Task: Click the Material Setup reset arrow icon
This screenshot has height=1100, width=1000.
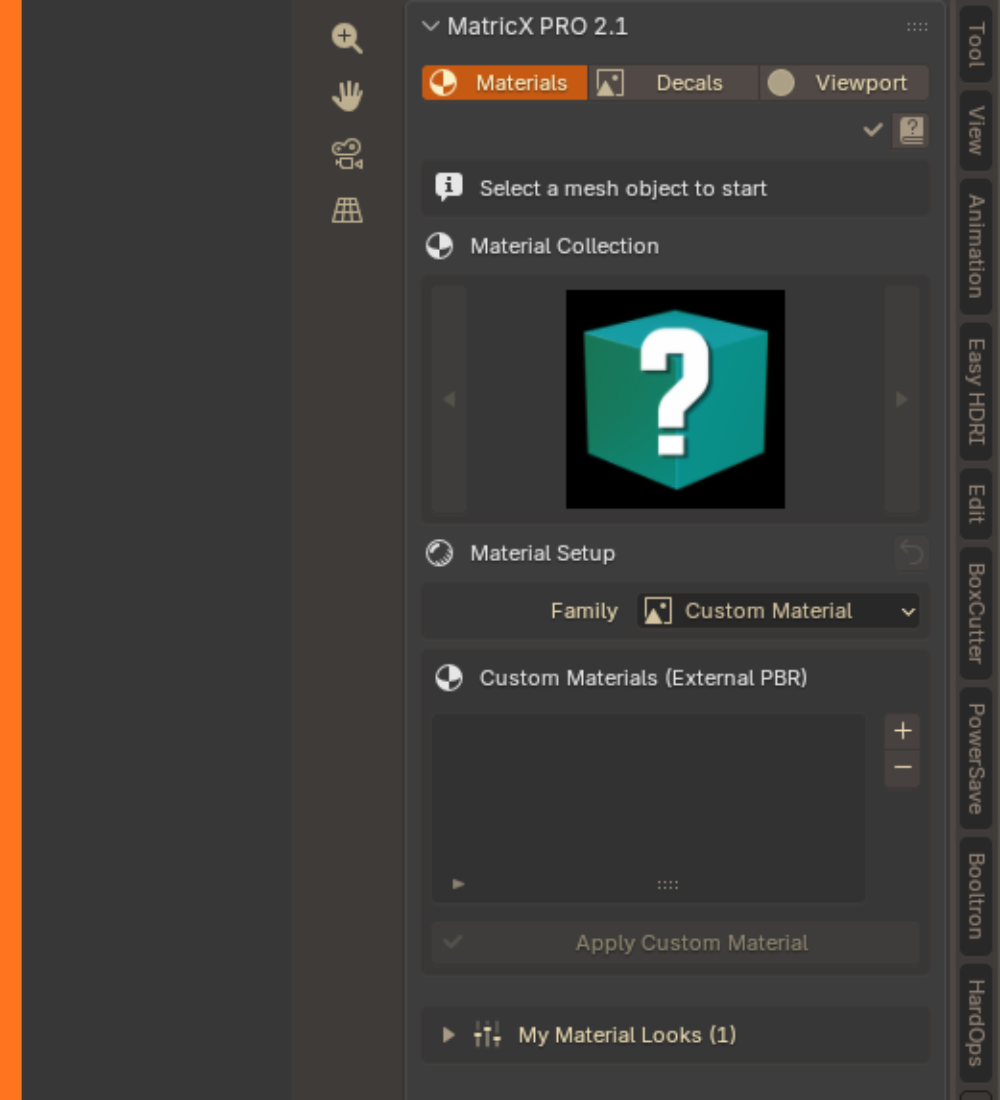Action: click(911, 553)
